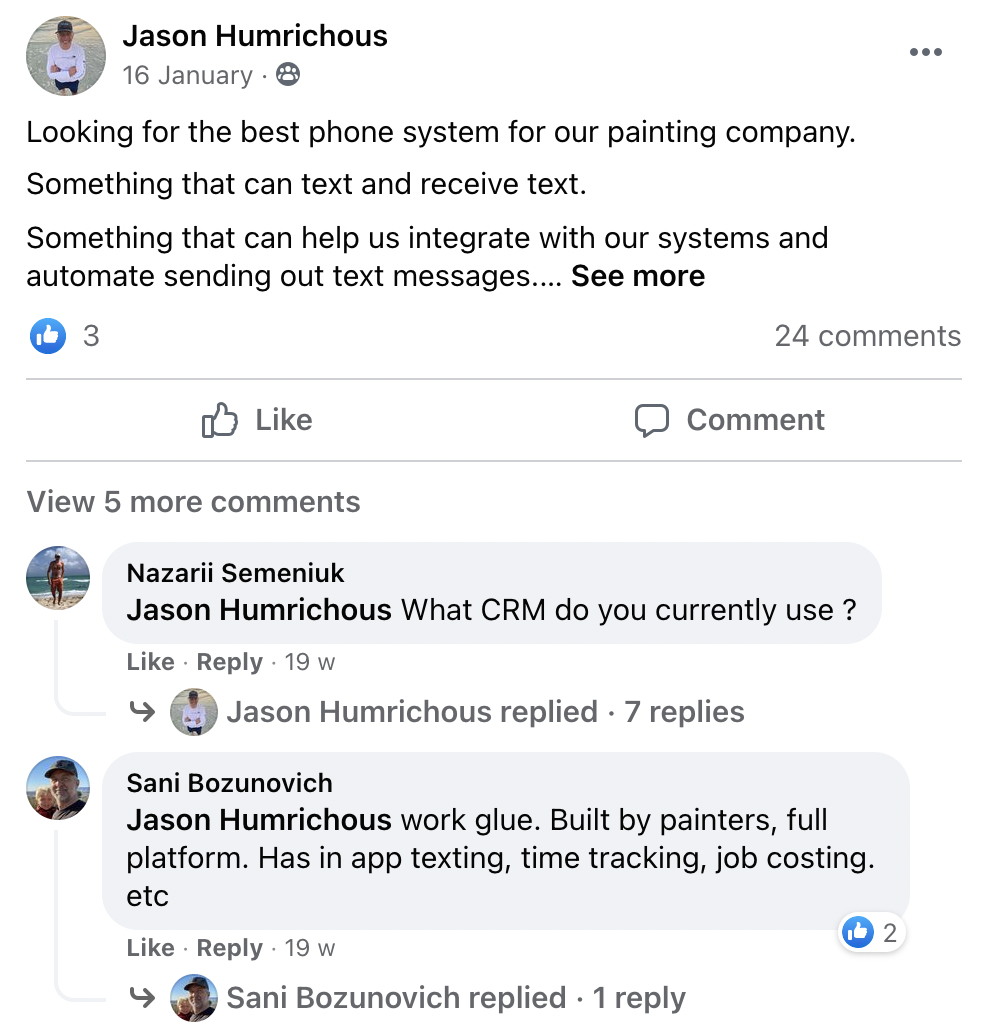Click the group audience icon beside the date
This screenshot has width=988, height=1032.
tap(288, 75)
